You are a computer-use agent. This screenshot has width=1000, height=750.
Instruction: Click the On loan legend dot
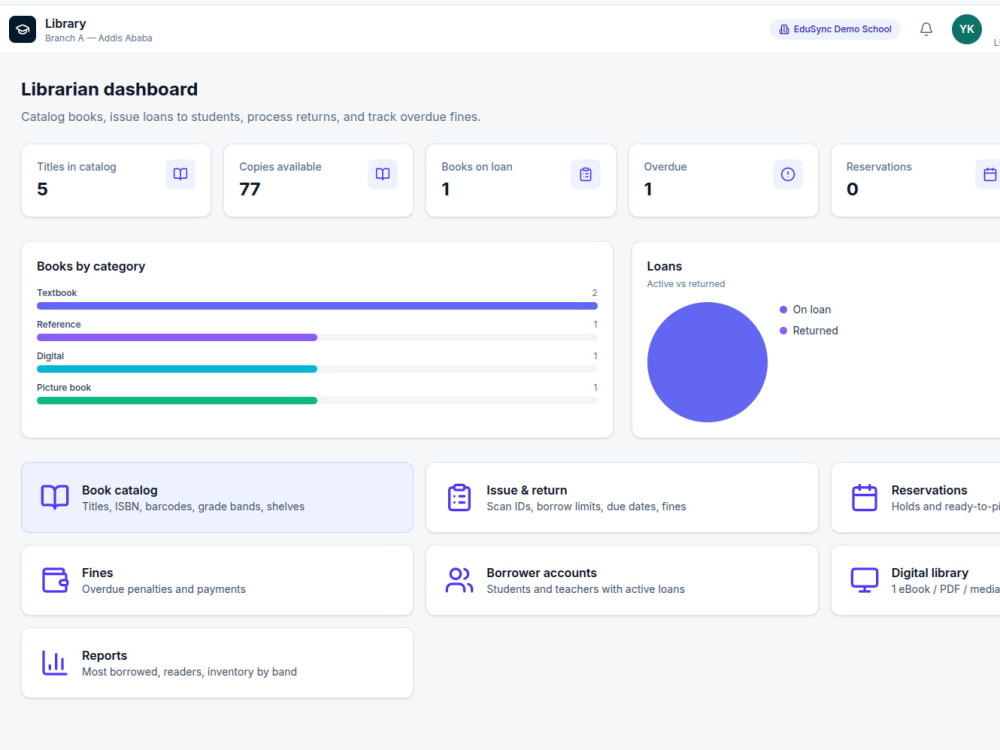click(783, 310)
